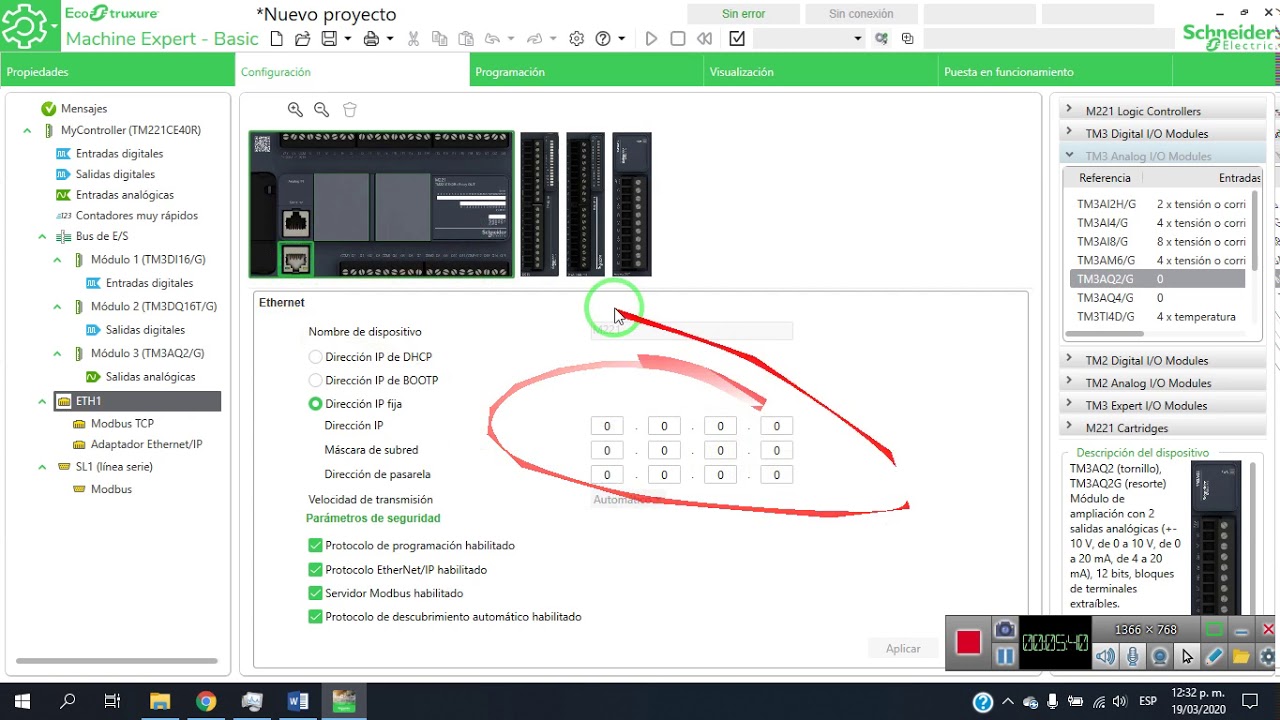Start the controller with the play icon
The height and width of the screenshot is (720, 1280).
pos(651,39)
